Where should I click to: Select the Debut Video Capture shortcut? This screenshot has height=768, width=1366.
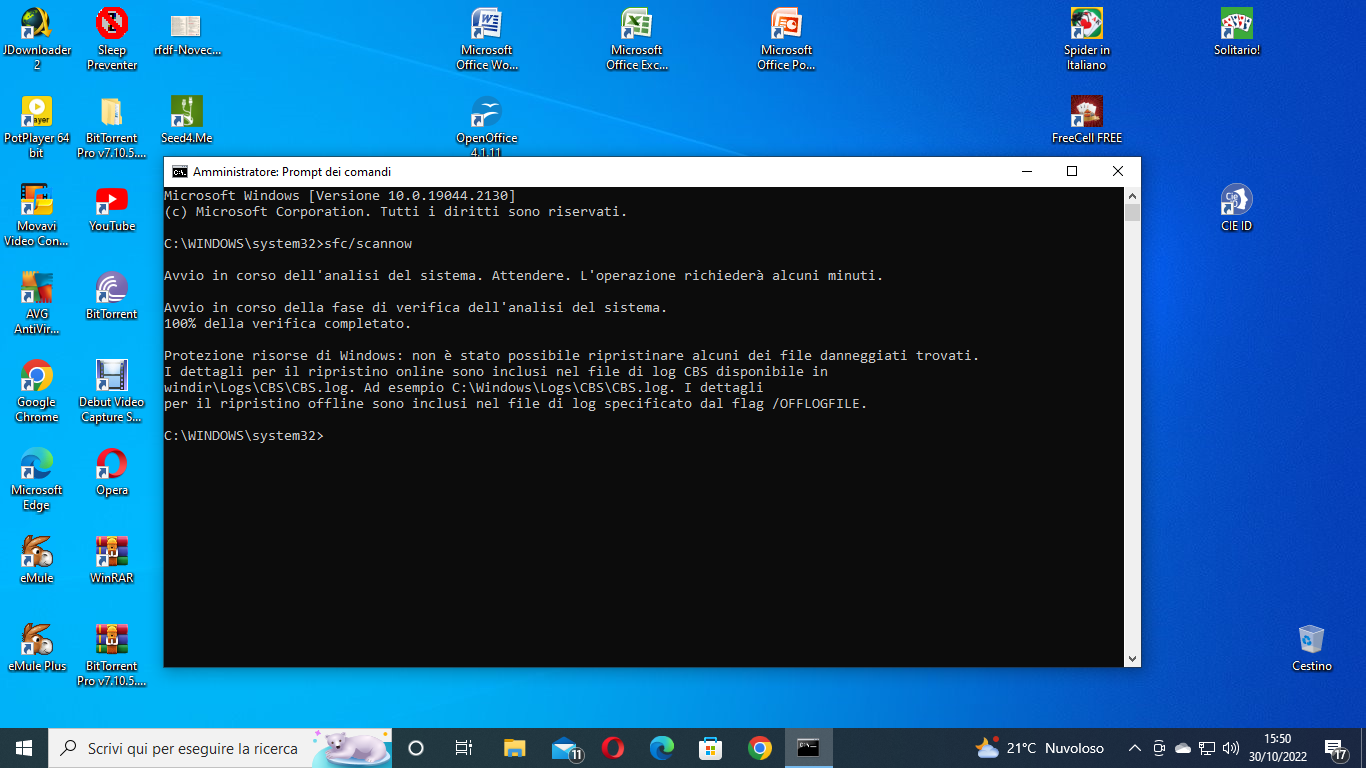[x=112, y=391]
